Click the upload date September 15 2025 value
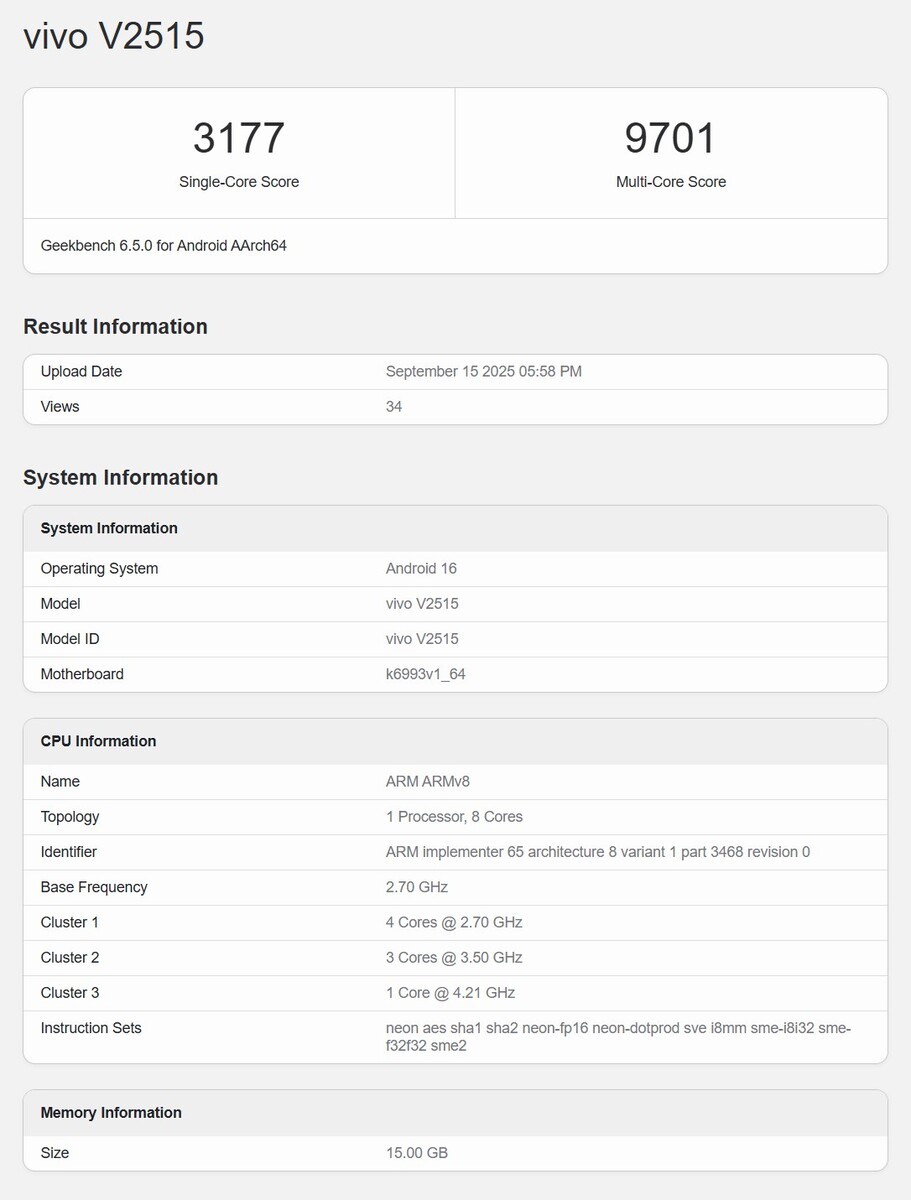911x1200 pixels. (483, 372)
